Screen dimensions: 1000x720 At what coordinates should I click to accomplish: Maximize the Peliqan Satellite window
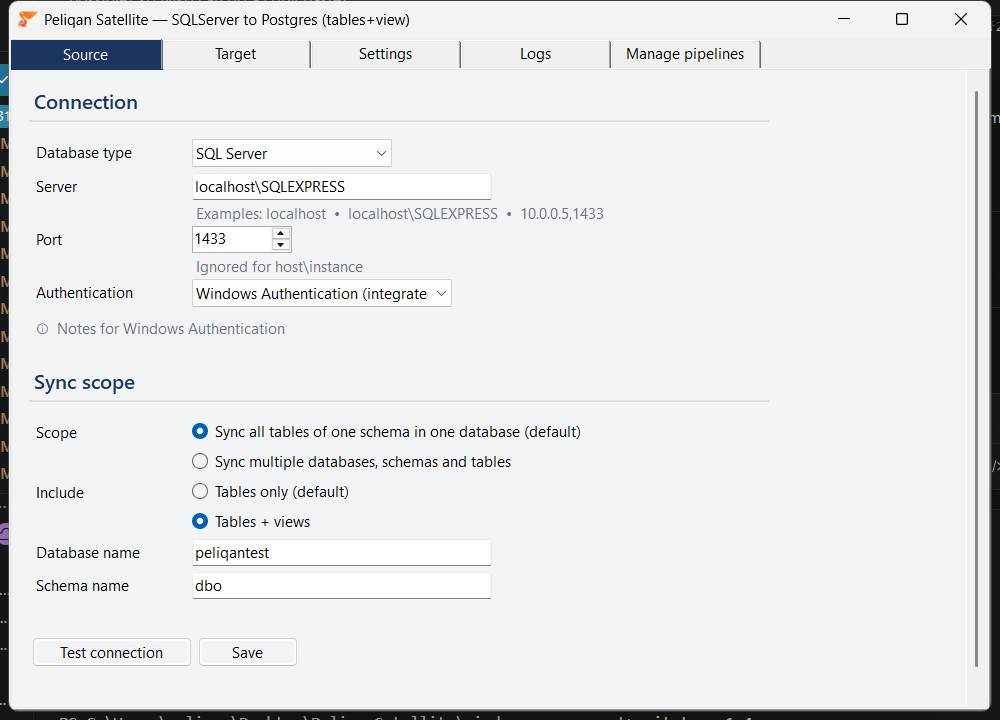click(x=902, y=19)
